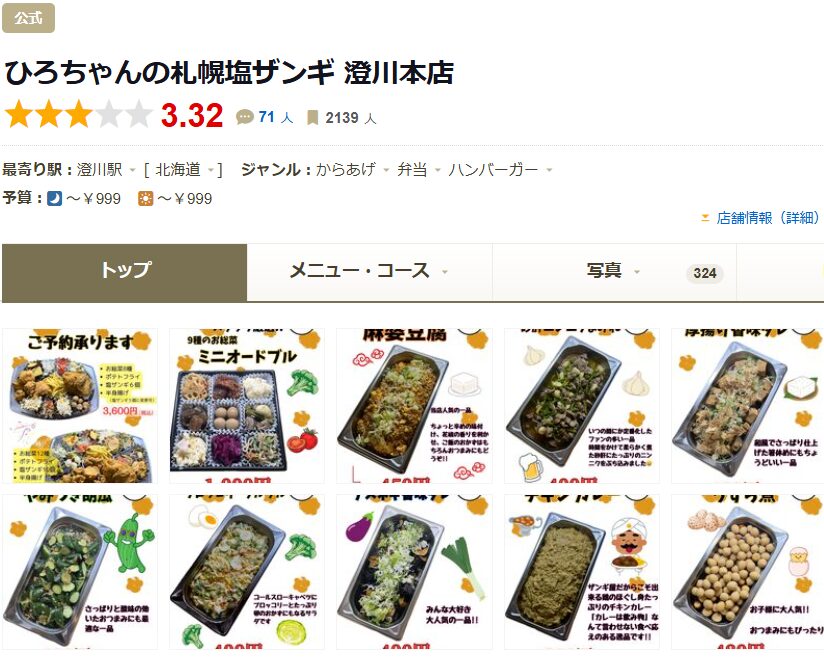Open the ハンバーガー genre dropdown
This screenshot has height=667, width=824.
click(549, 170)
